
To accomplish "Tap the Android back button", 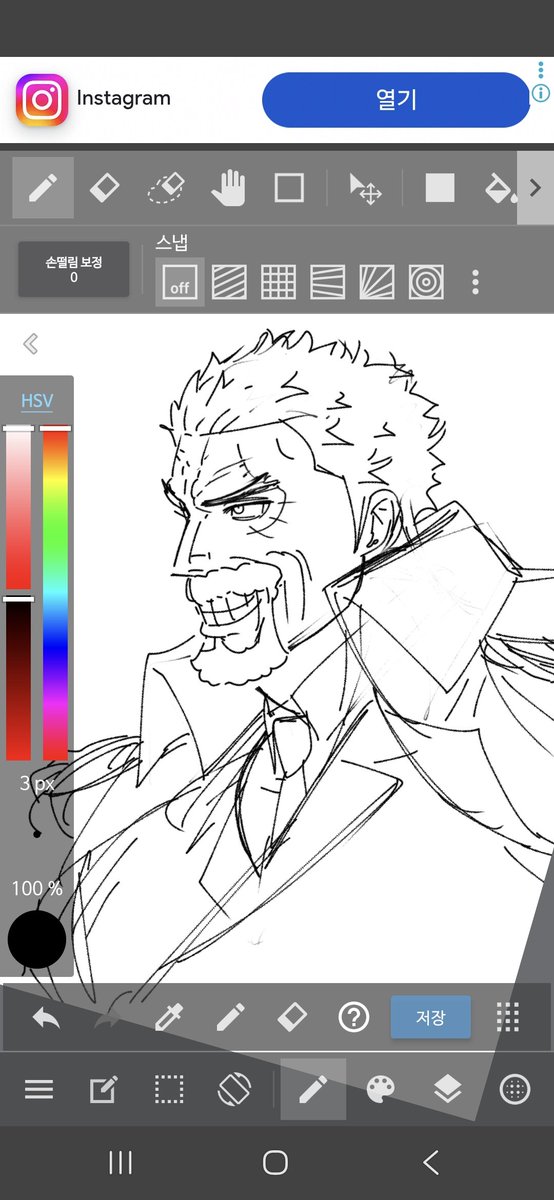I will pyautogui.click(x=431, y=1162).
